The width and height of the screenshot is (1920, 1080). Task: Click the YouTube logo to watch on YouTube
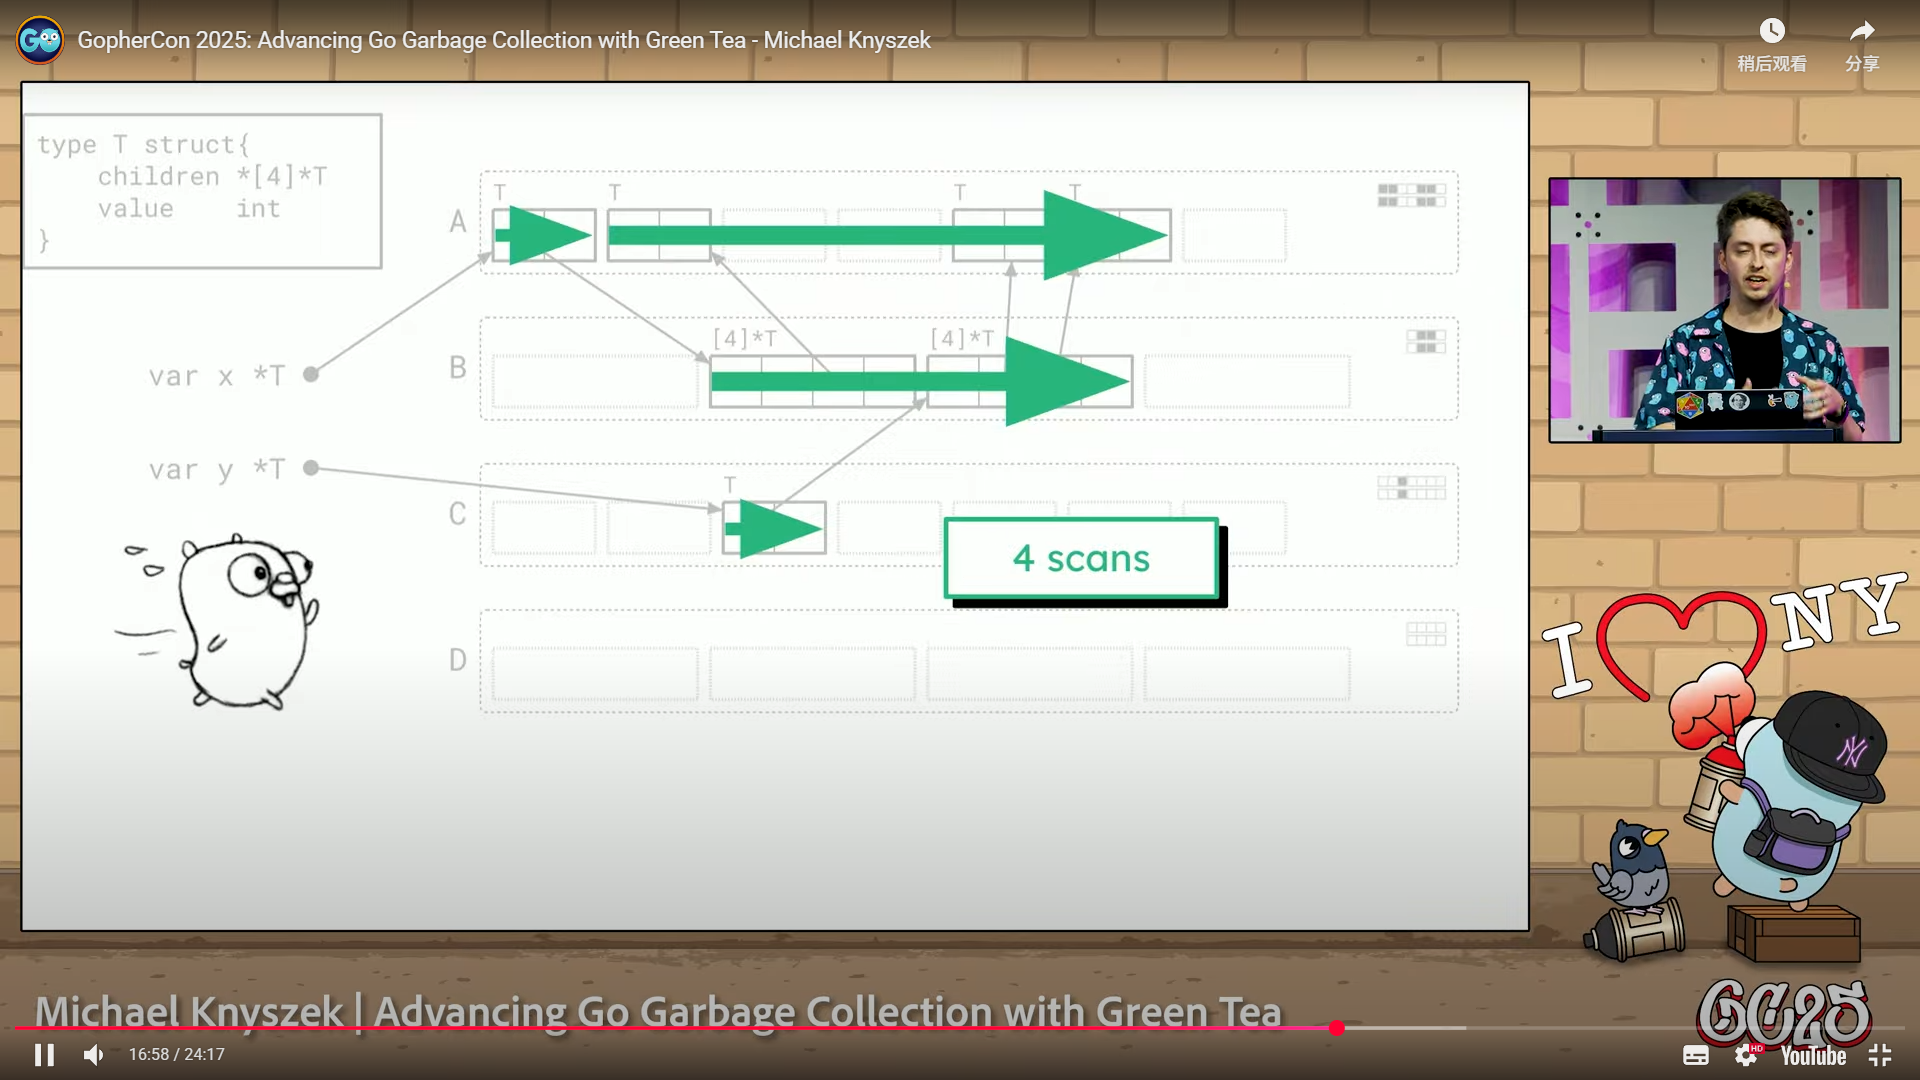(1813, 1056)
